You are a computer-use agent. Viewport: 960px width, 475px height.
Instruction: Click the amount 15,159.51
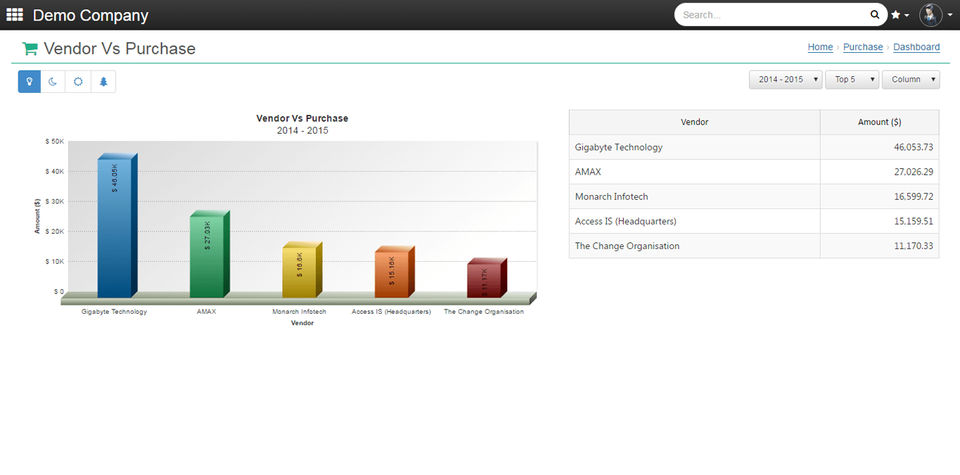(913, 221)
